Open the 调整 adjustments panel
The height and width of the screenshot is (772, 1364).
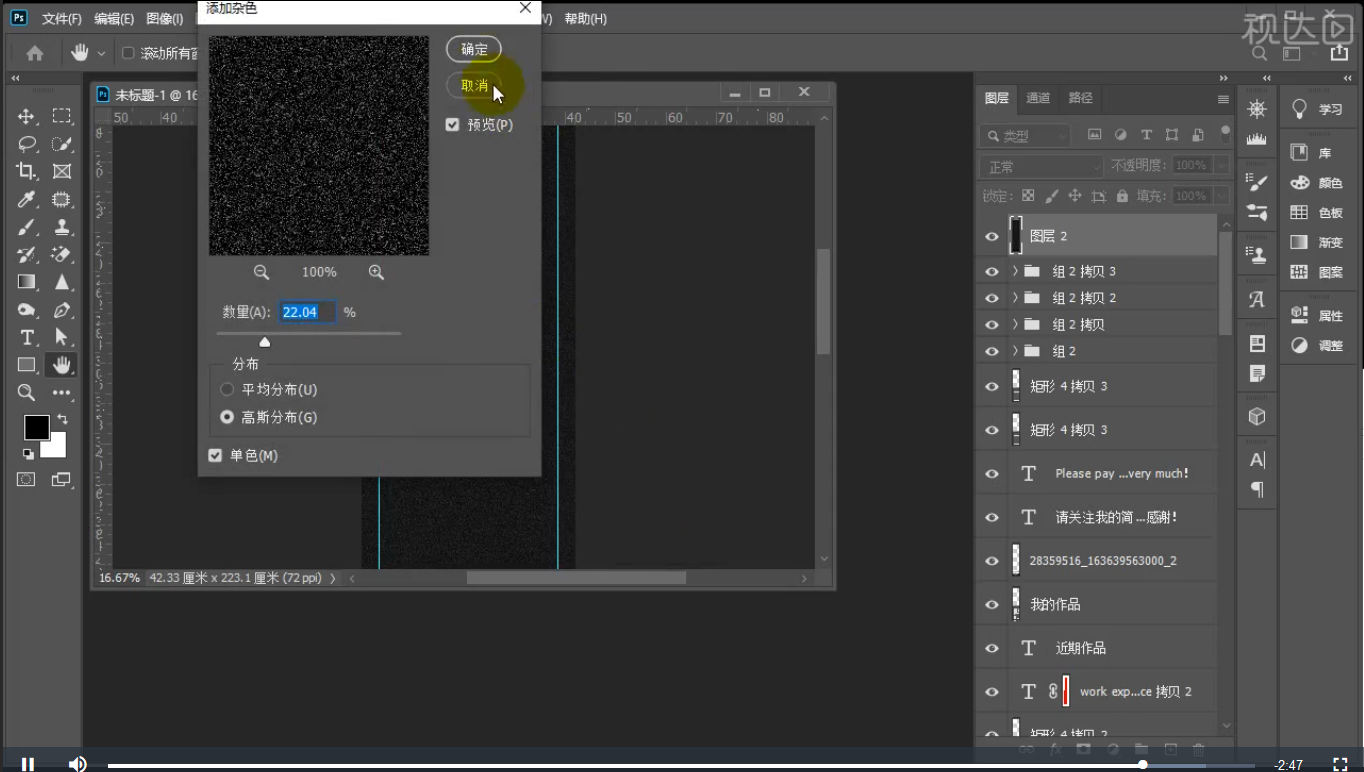(x=1319, y=345)
